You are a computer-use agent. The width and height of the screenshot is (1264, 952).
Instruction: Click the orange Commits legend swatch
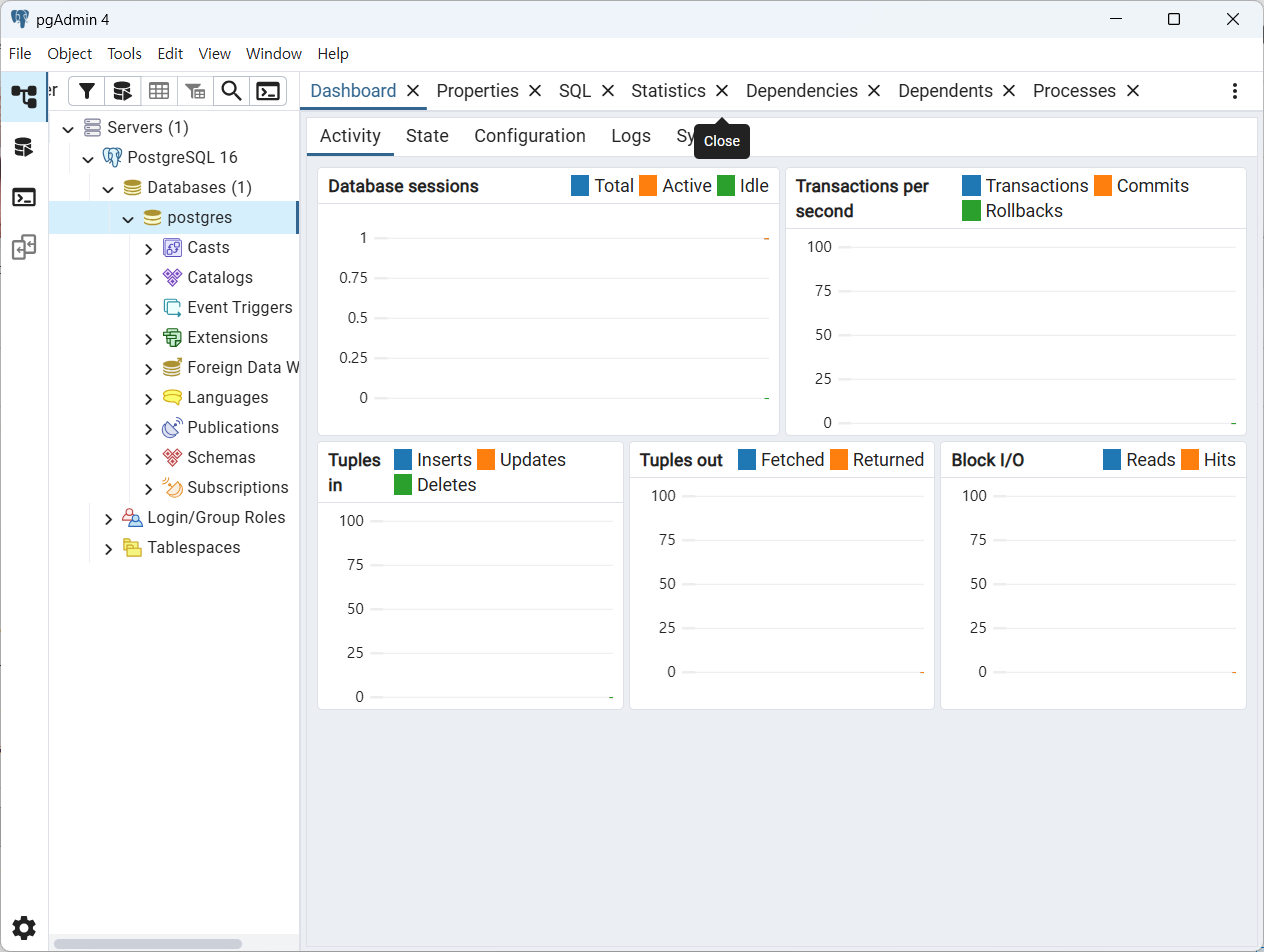tap(1103, 186)
